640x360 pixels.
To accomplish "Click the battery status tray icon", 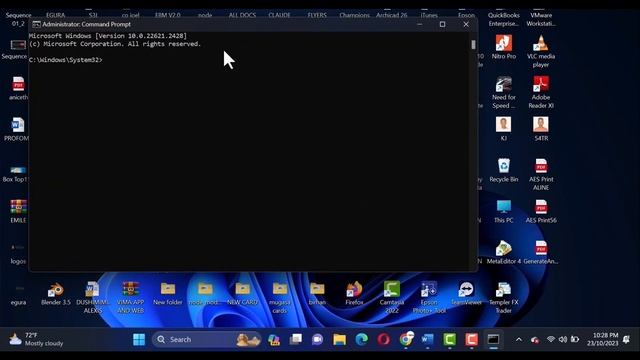I will tap(575, 339).
